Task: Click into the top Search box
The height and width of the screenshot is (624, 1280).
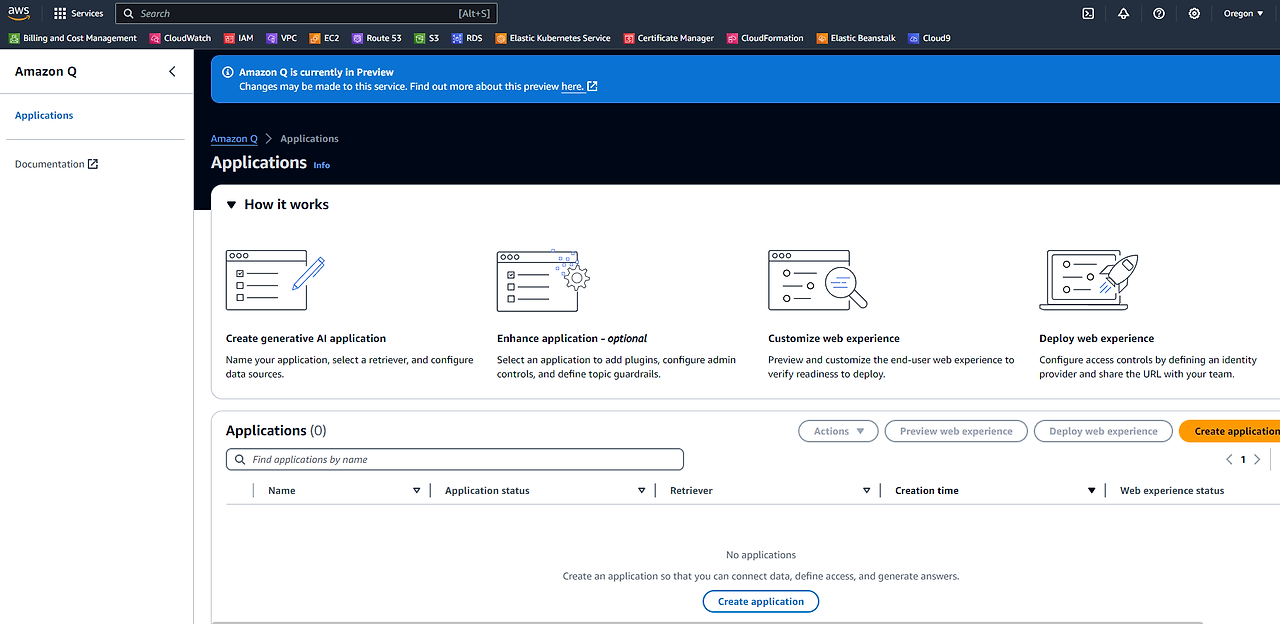Action: point(306,13)
